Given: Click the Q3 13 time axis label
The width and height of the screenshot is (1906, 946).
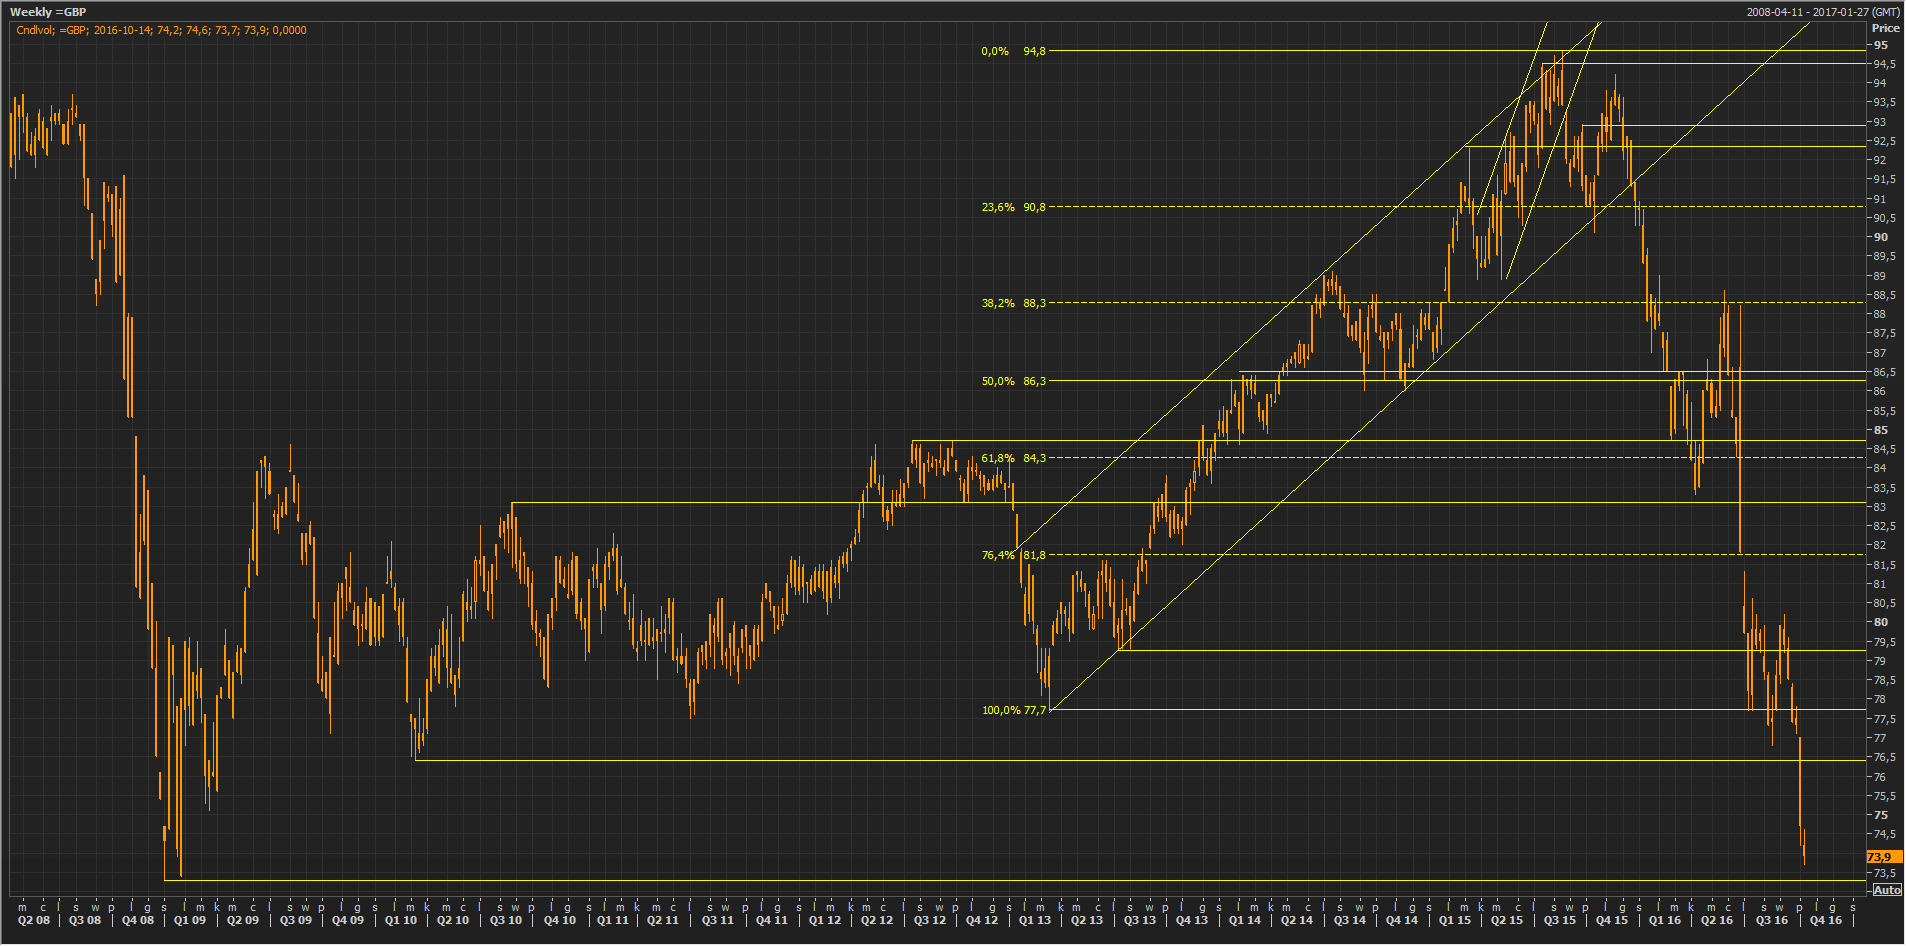Looking at the screenshot, I should 1139,920.
